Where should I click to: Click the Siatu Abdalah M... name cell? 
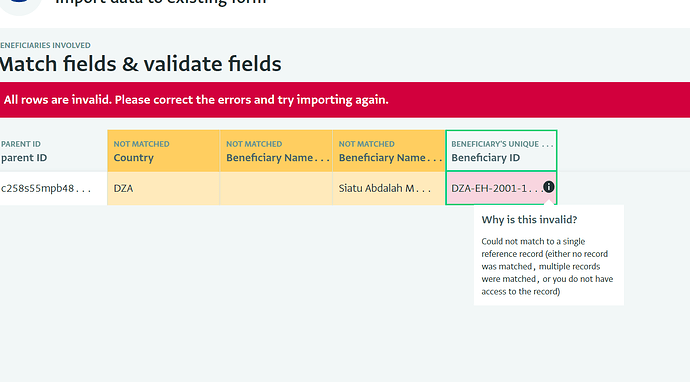click(389, 188)
